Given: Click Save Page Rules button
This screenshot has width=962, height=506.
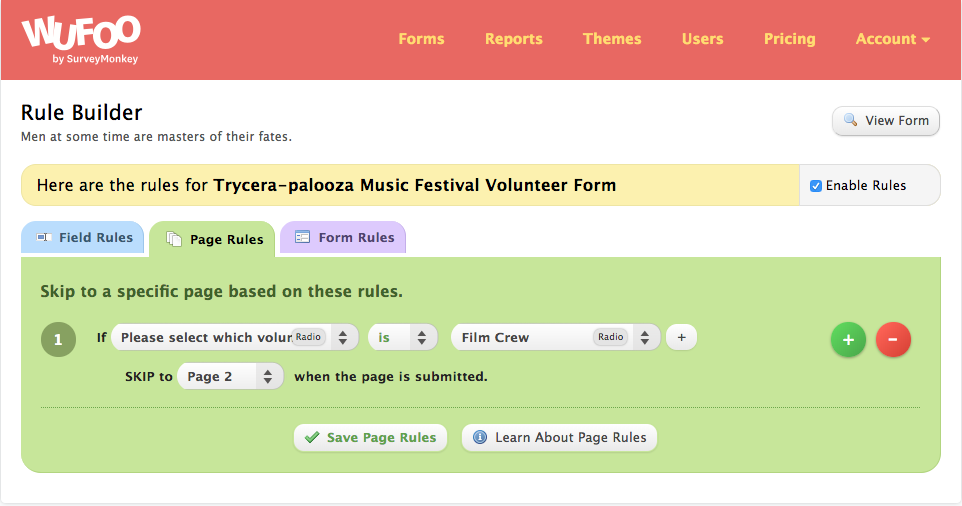Looking at the screenshot, I should [x=370, y=437].
